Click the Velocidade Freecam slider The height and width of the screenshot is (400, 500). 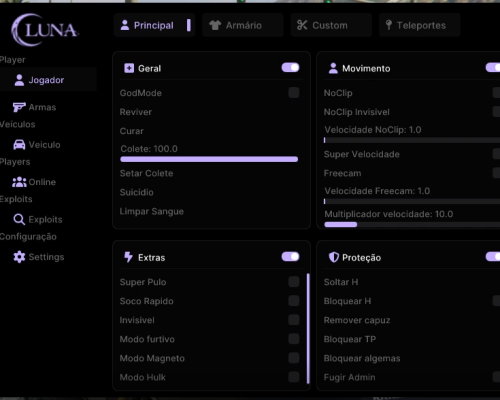pyautogui.click(x=412, y=201)
